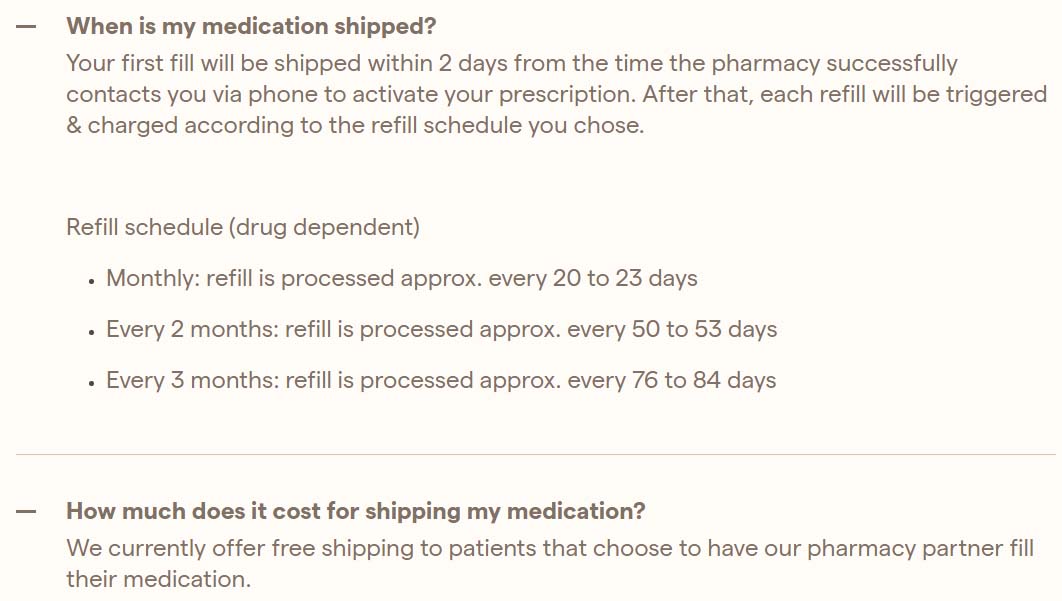Click the bullet dot before Monthly

(91, 282)
